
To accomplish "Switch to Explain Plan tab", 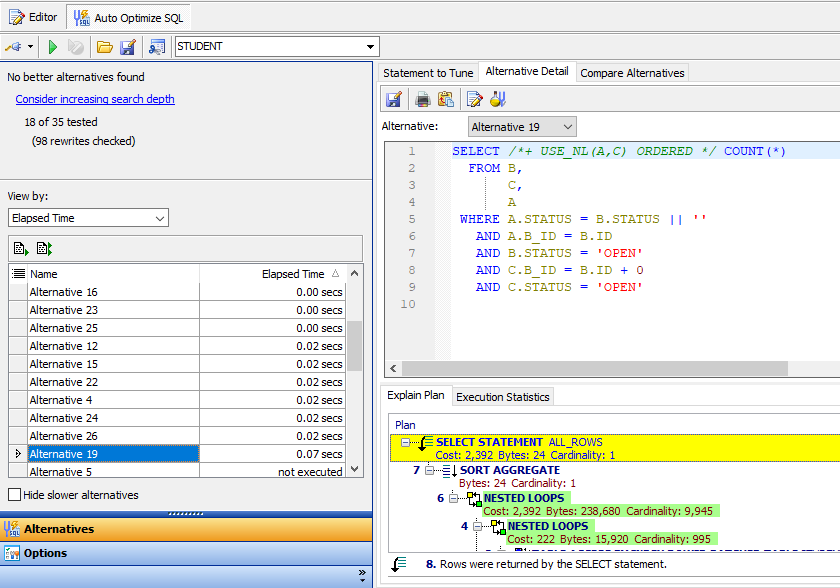I will tap(416, 395).
